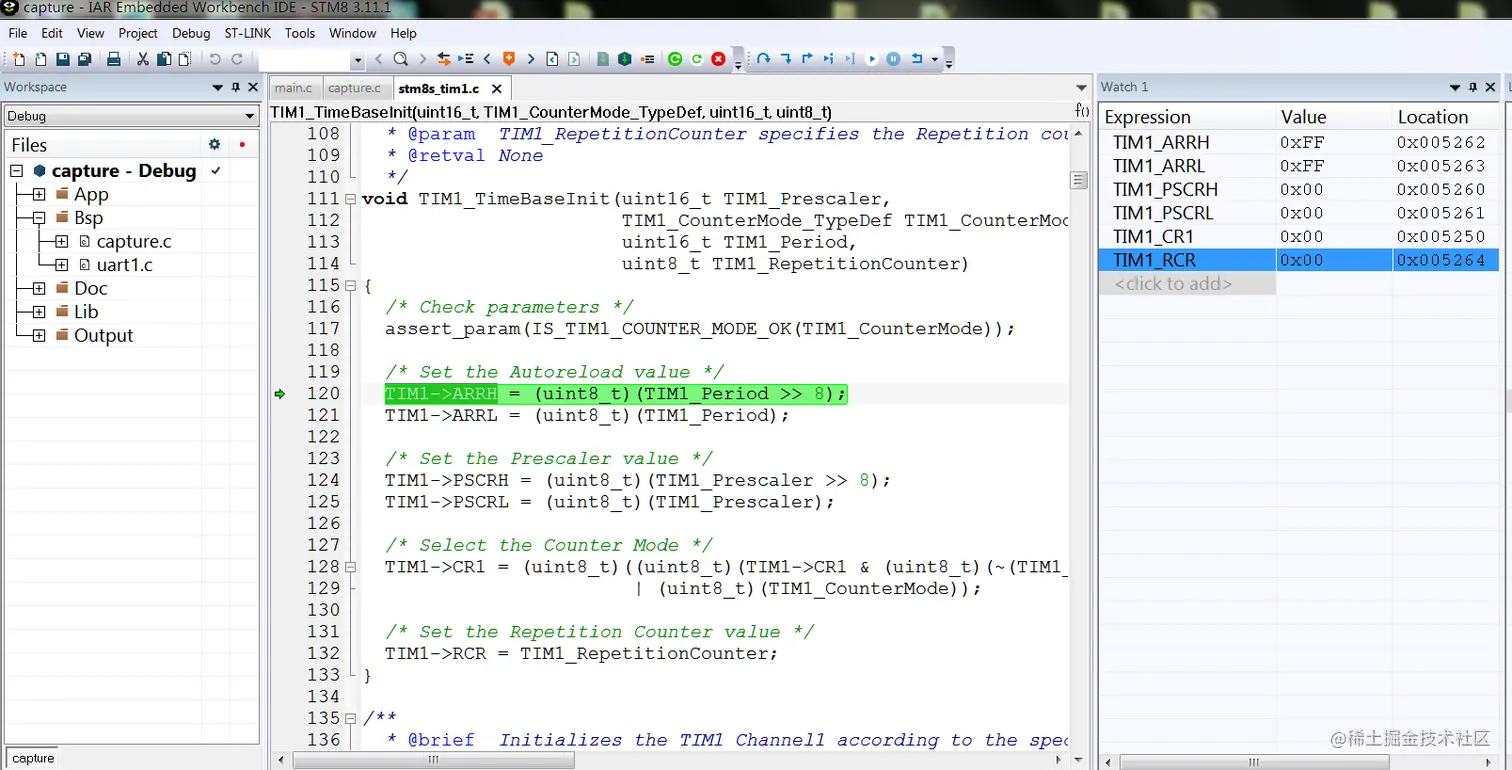Expand the Lib folder node
Screen dimensions: 1512x770
tap(38, 312)
